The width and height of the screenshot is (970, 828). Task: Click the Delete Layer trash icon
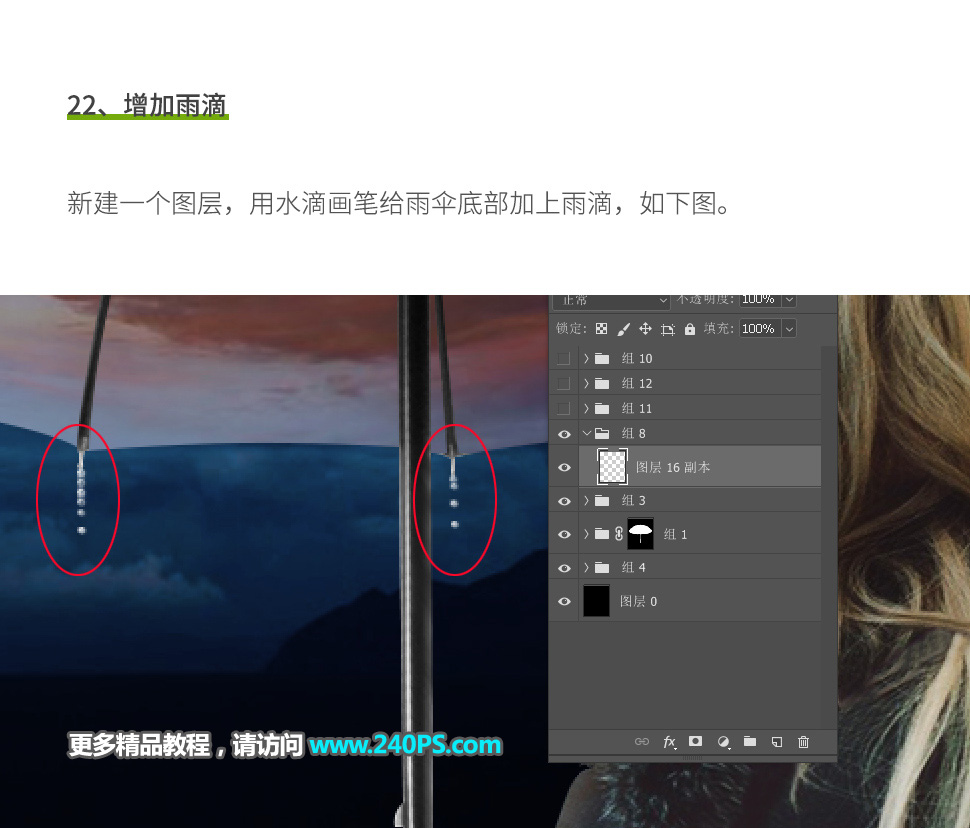point(803,741)
